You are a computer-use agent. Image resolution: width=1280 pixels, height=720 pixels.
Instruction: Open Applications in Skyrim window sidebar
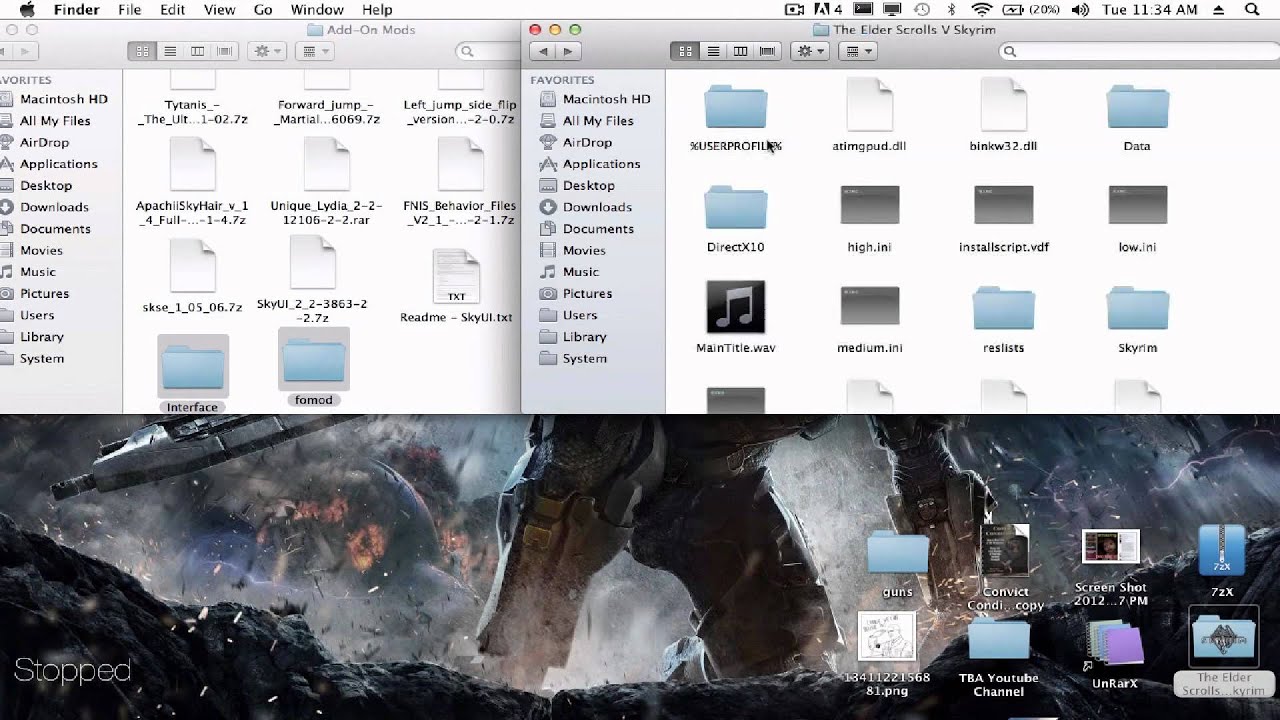click(x=601, y=164)
